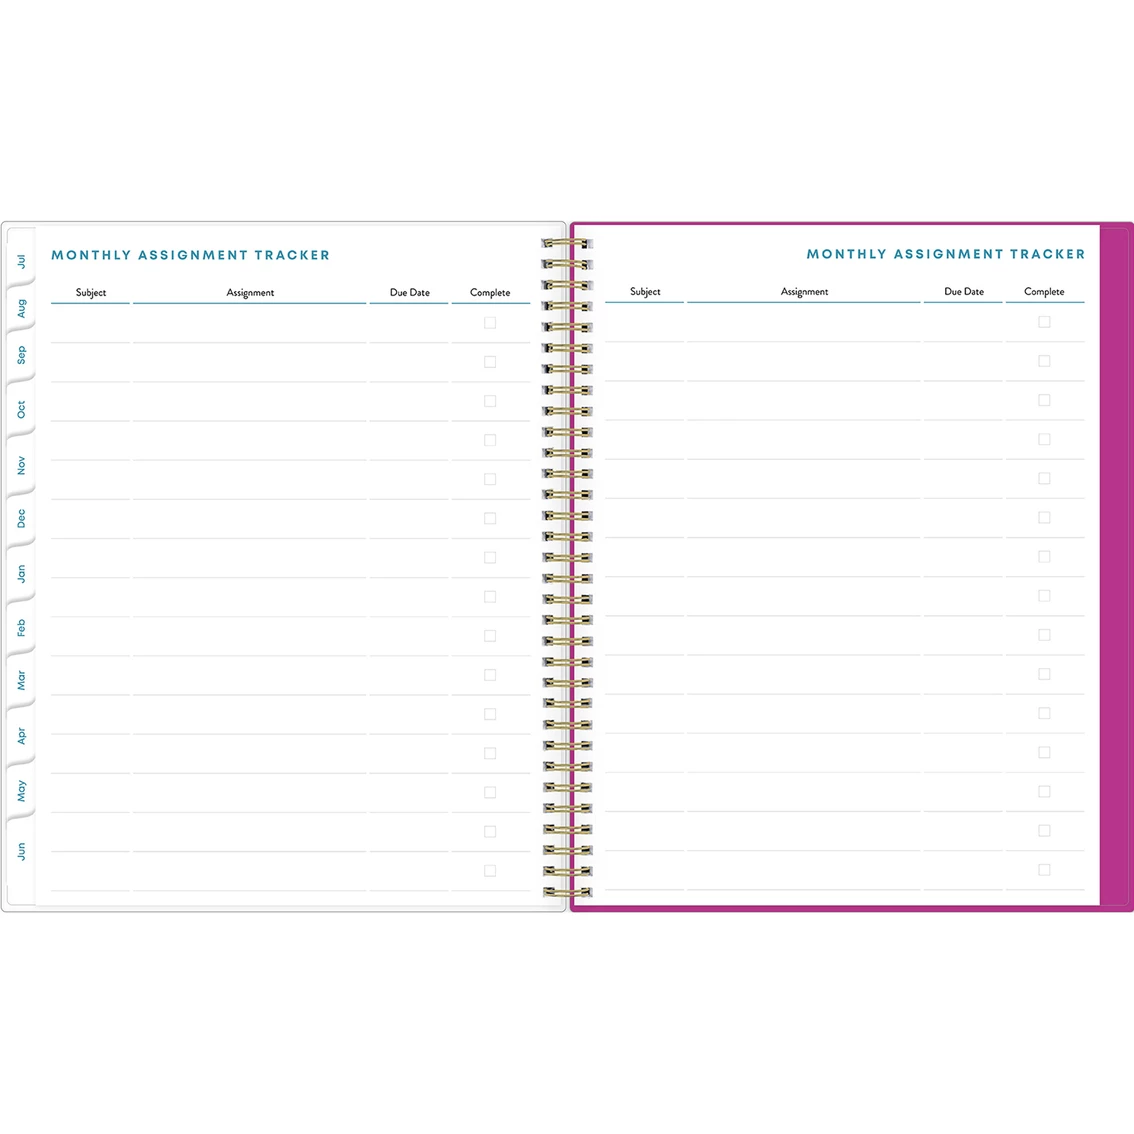
Task: Check the bottom Complete checkbox, right page
Action: tap(1044, 870)
